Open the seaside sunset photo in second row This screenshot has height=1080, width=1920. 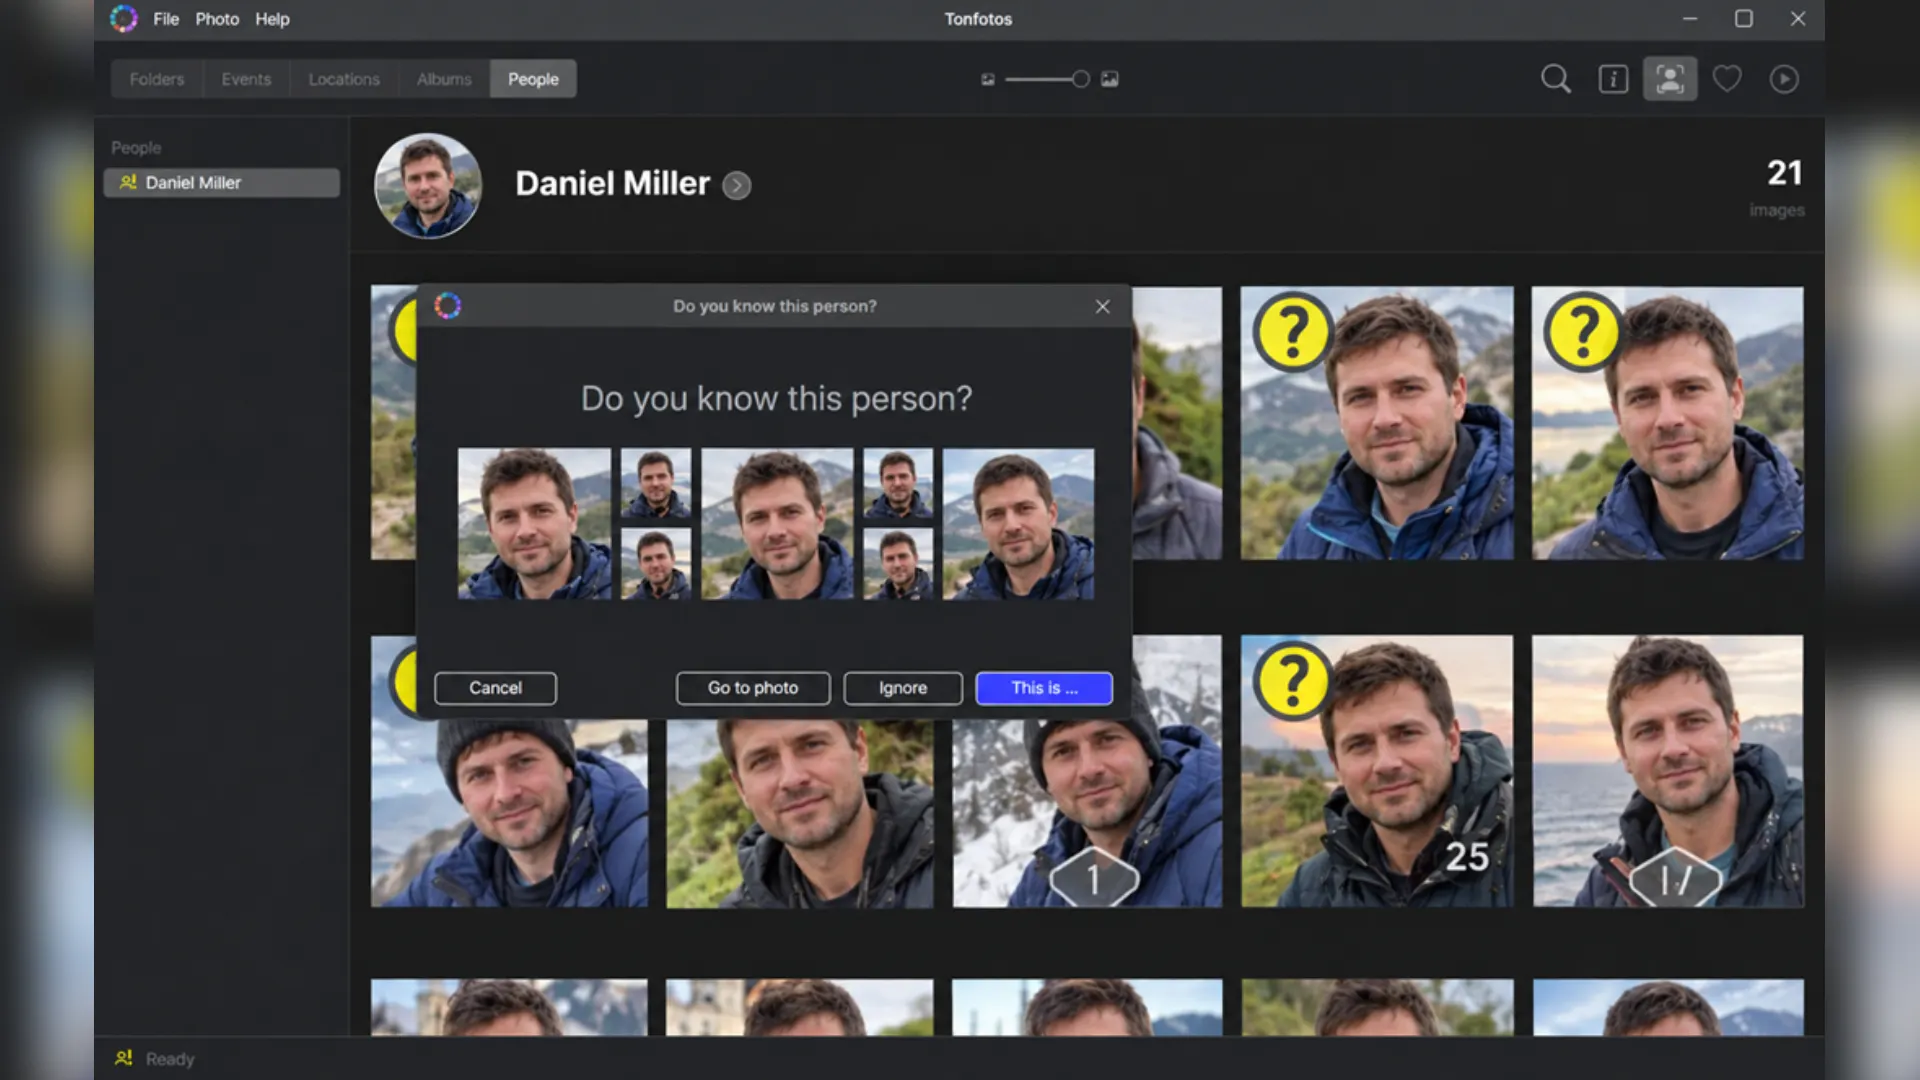point(1668,771)
